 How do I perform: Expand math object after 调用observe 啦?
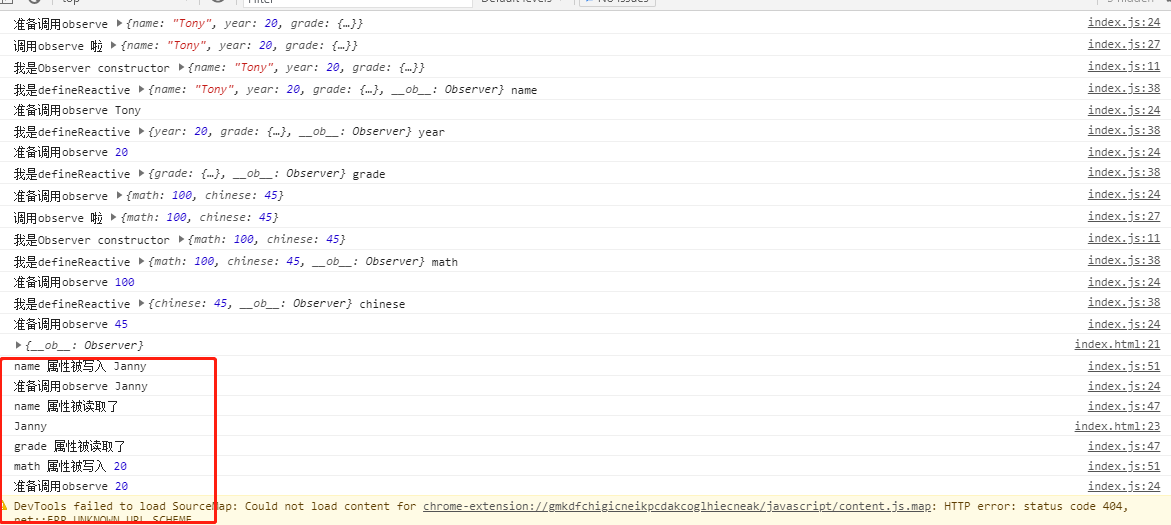pos(114,217)
